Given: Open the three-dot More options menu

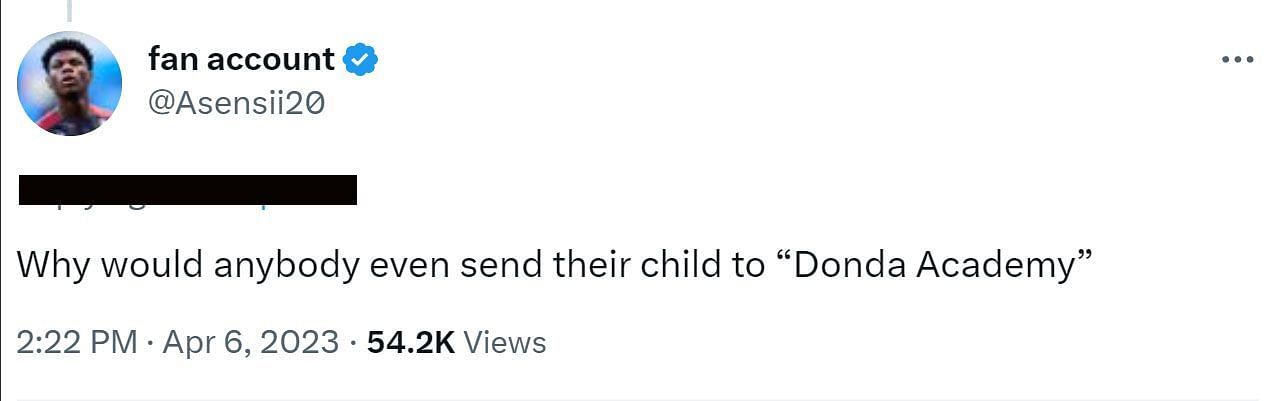Looking at the screenshot, I should pos(1237,60).
